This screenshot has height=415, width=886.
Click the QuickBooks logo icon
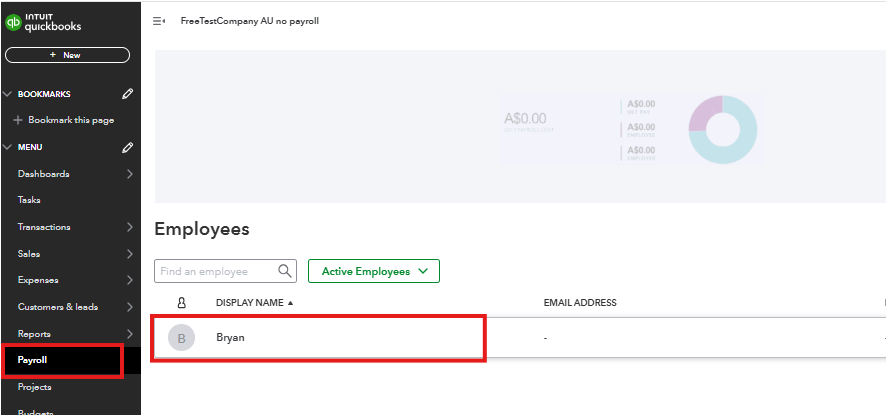click(x=15, y=23)
